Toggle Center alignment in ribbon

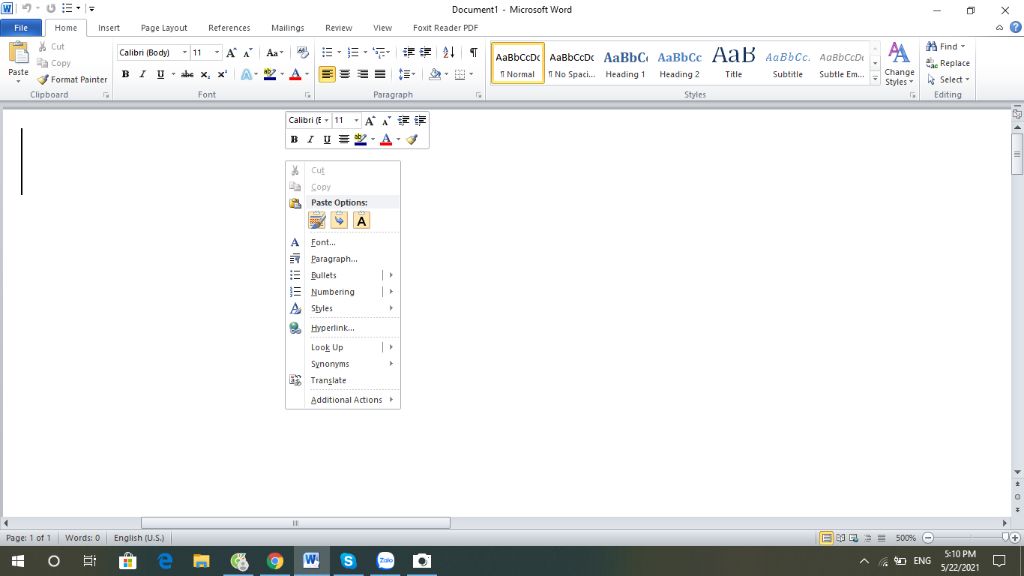[x=345, y=74]
